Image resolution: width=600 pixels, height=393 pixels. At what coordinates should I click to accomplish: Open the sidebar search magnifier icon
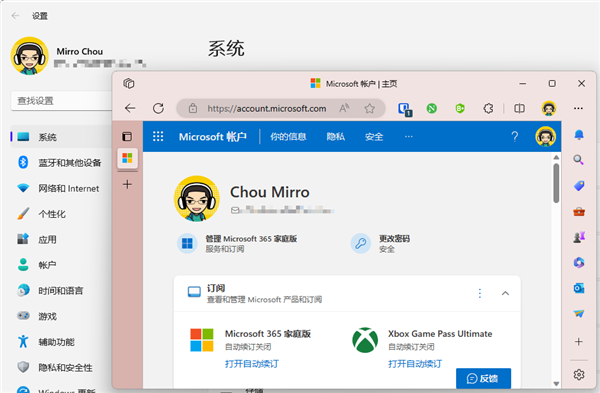tap(579, 160)
